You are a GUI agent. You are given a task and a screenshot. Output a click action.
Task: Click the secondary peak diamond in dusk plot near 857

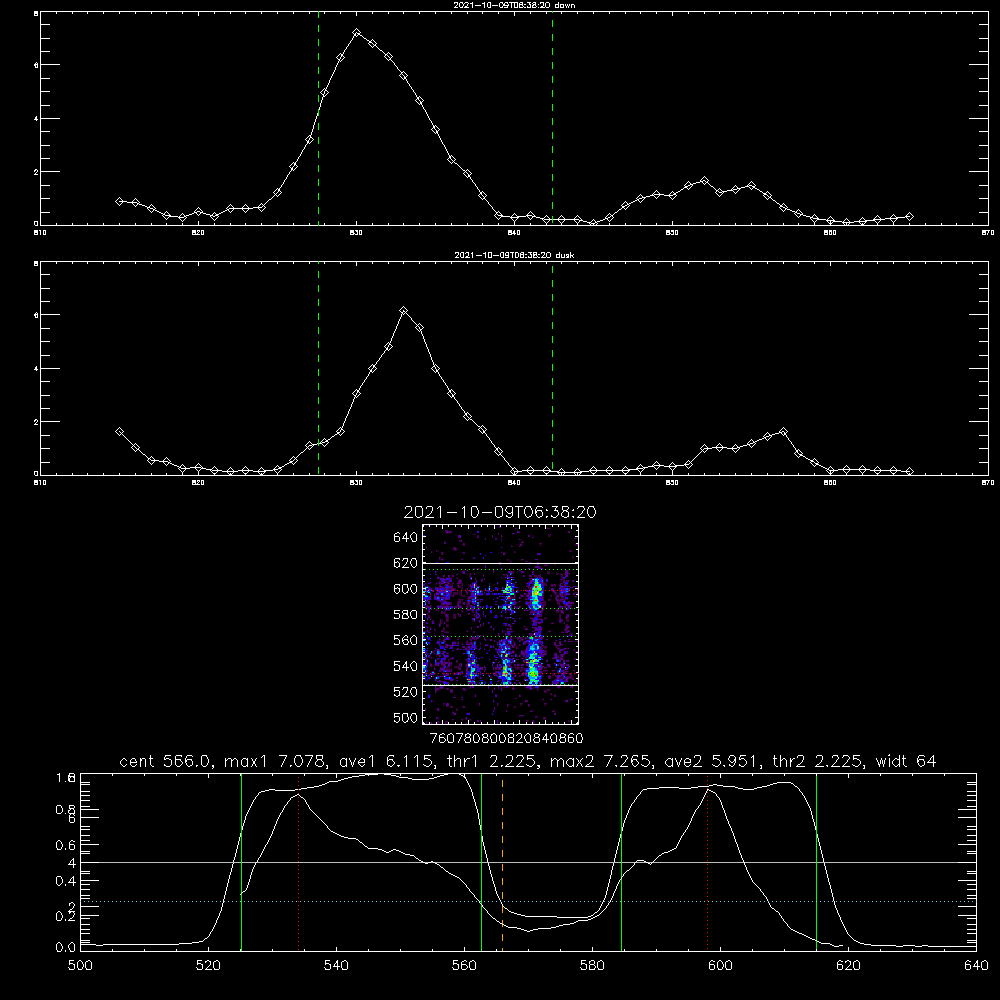tap(783, 432)
